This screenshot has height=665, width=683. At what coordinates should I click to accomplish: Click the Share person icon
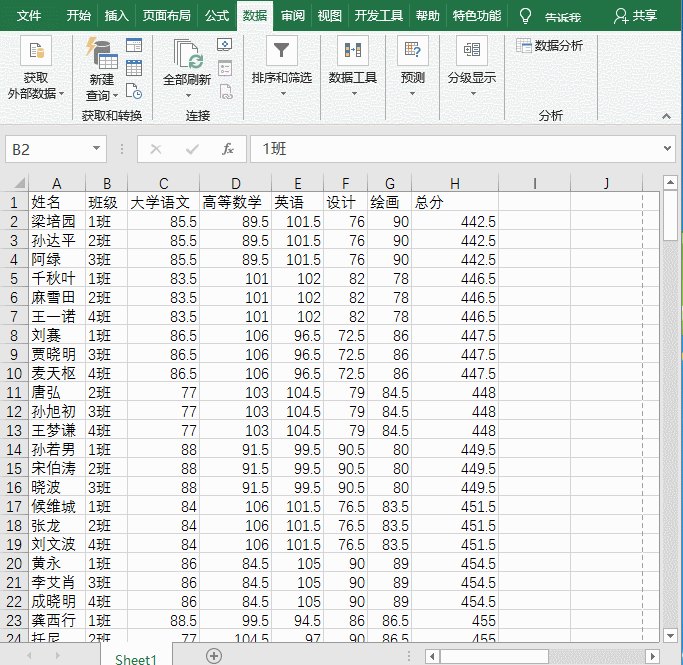click(620, 16)
